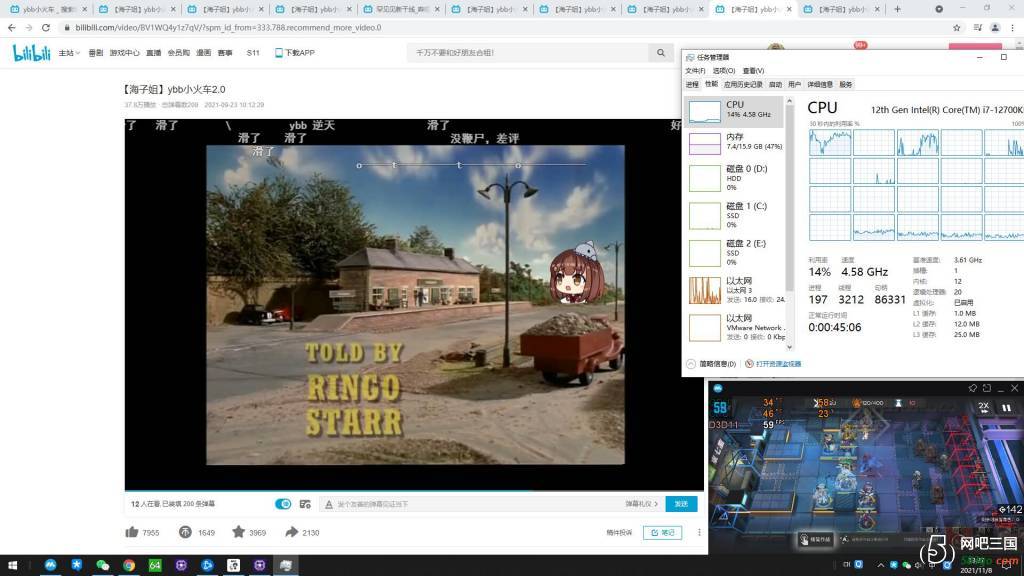Click the 下载APP phone icon link
This screenshot has height=576, width=1024.
tap(295, 53)
